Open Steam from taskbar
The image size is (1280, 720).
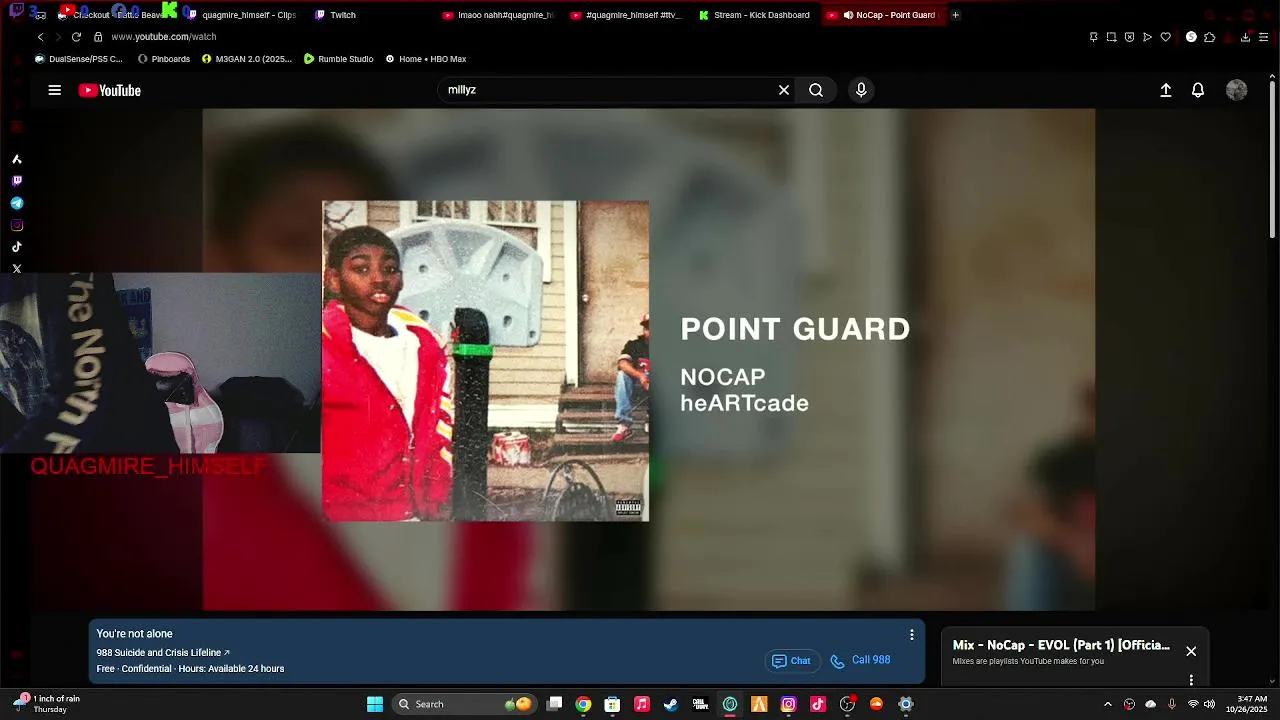(x=671, y=704)
